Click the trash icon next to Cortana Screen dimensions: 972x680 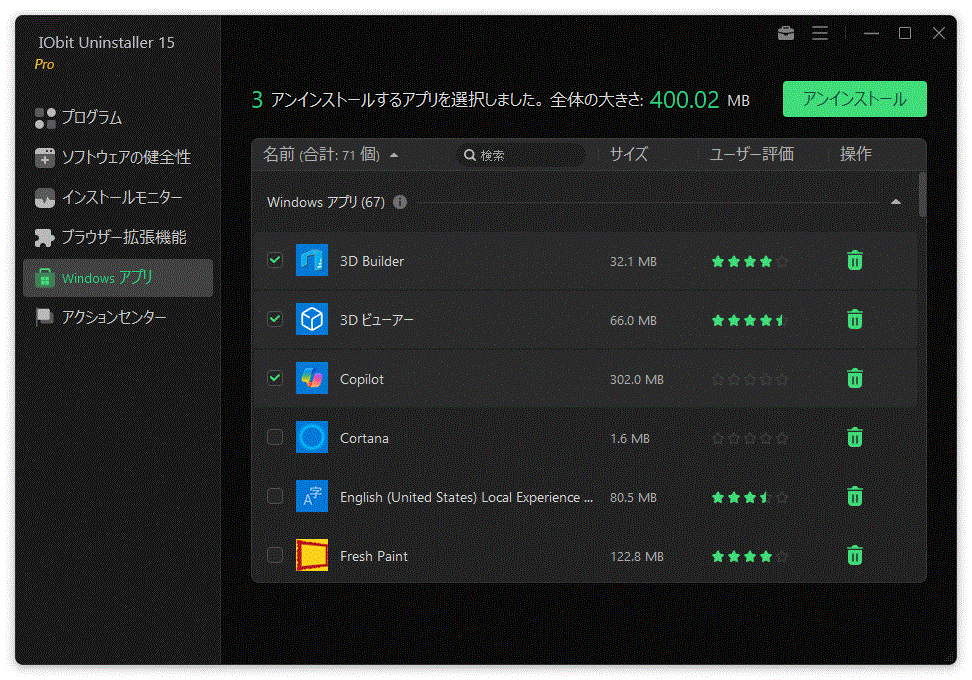[854, 437]
